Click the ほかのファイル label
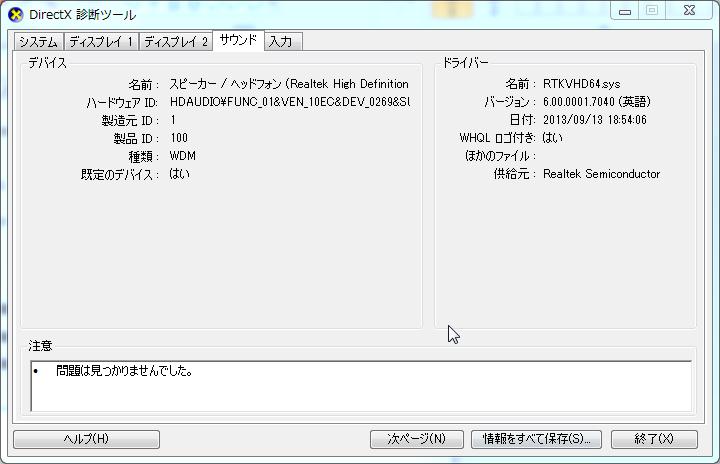 point(501,156)
